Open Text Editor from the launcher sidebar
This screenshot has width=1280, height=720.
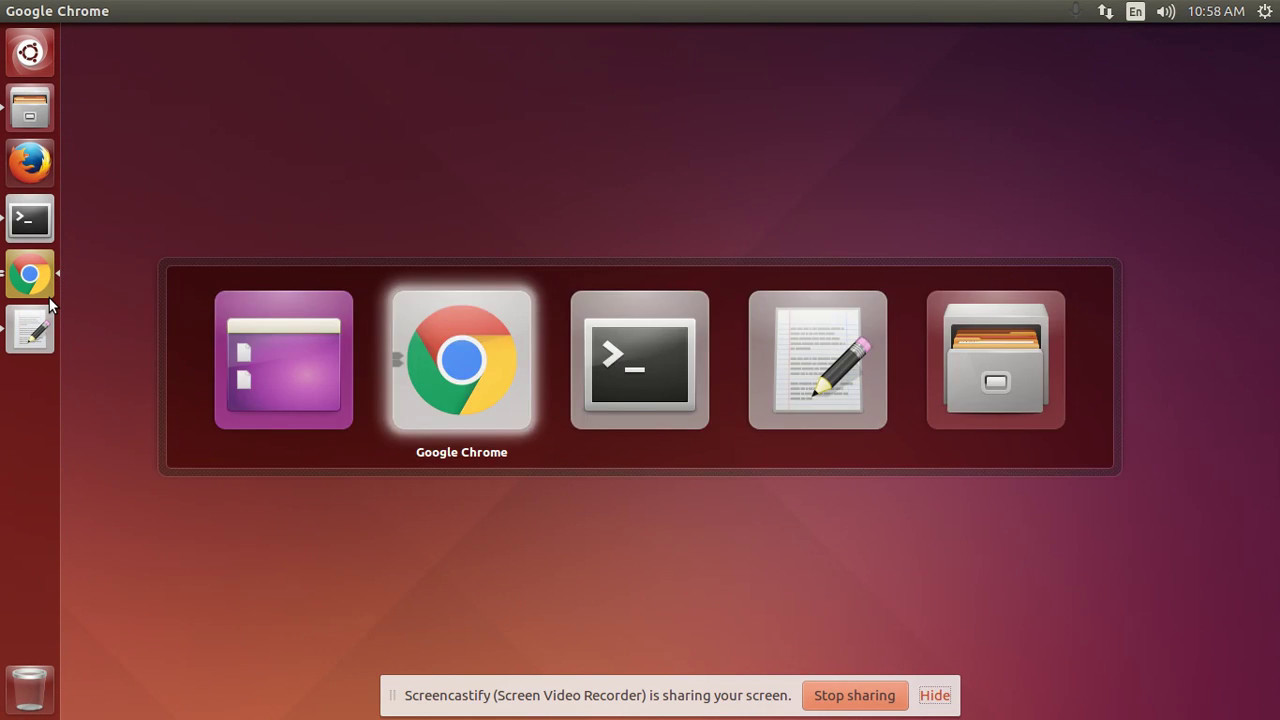tap(30, 330)
